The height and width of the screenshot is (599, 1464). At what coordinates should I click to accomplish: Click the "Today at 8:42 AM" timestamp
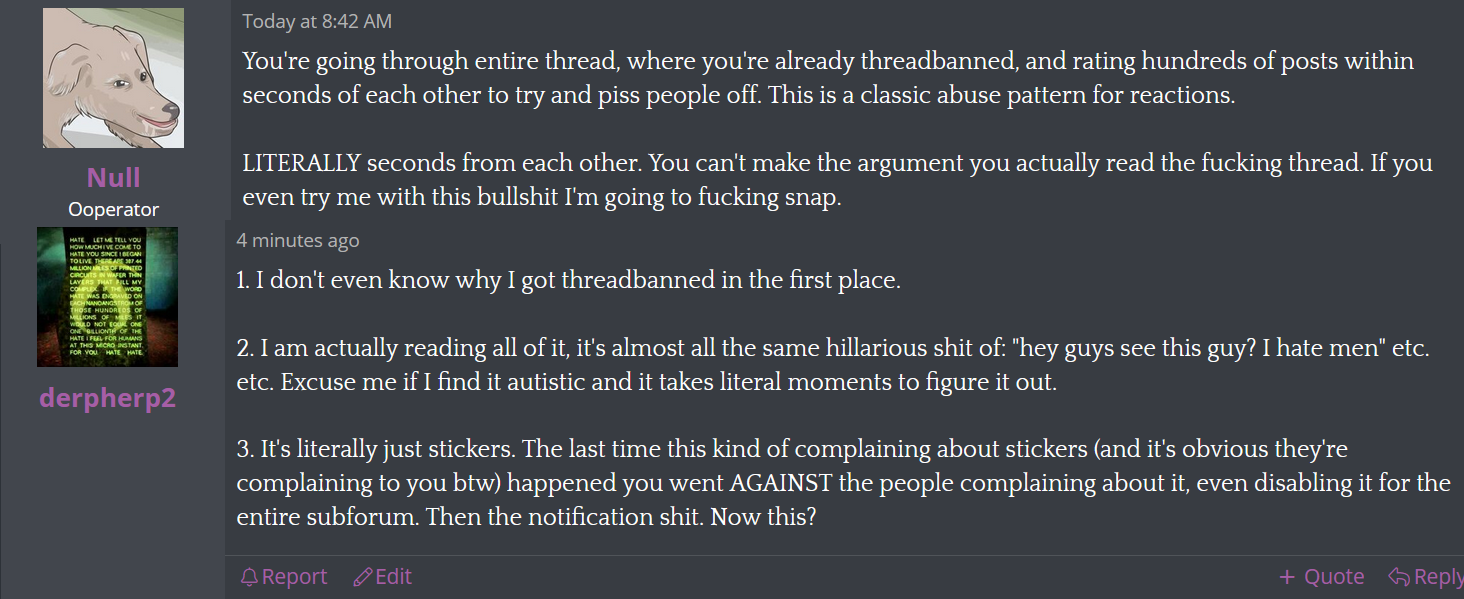point(317,21)
